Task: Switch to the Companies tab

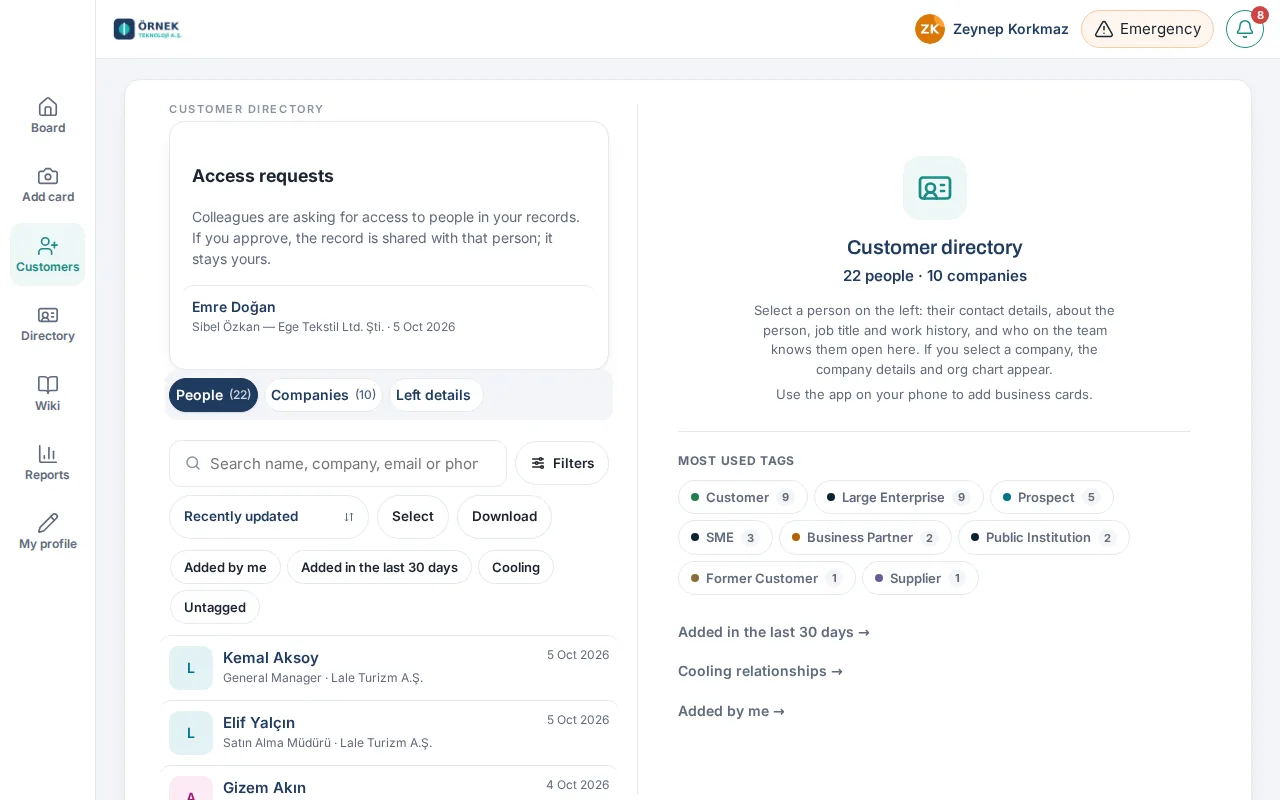Action: [323, 395]
